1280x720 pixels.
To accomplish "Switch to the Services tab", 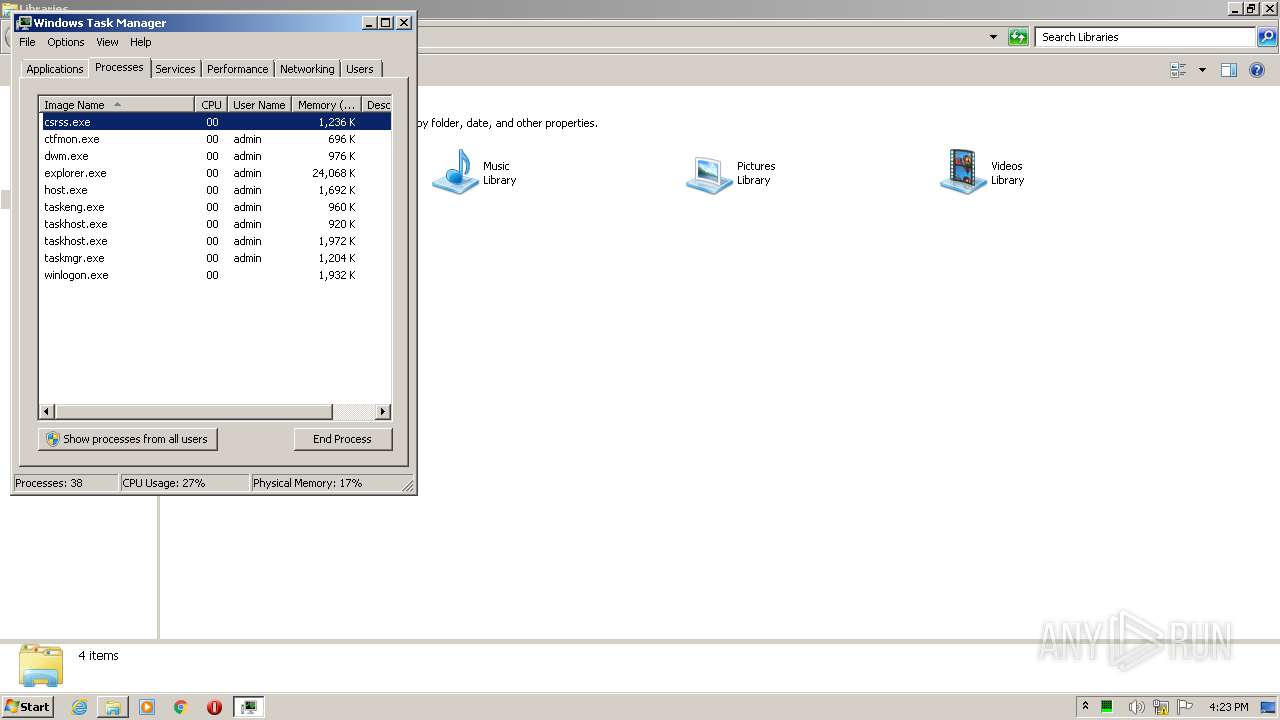I will 175,69.
